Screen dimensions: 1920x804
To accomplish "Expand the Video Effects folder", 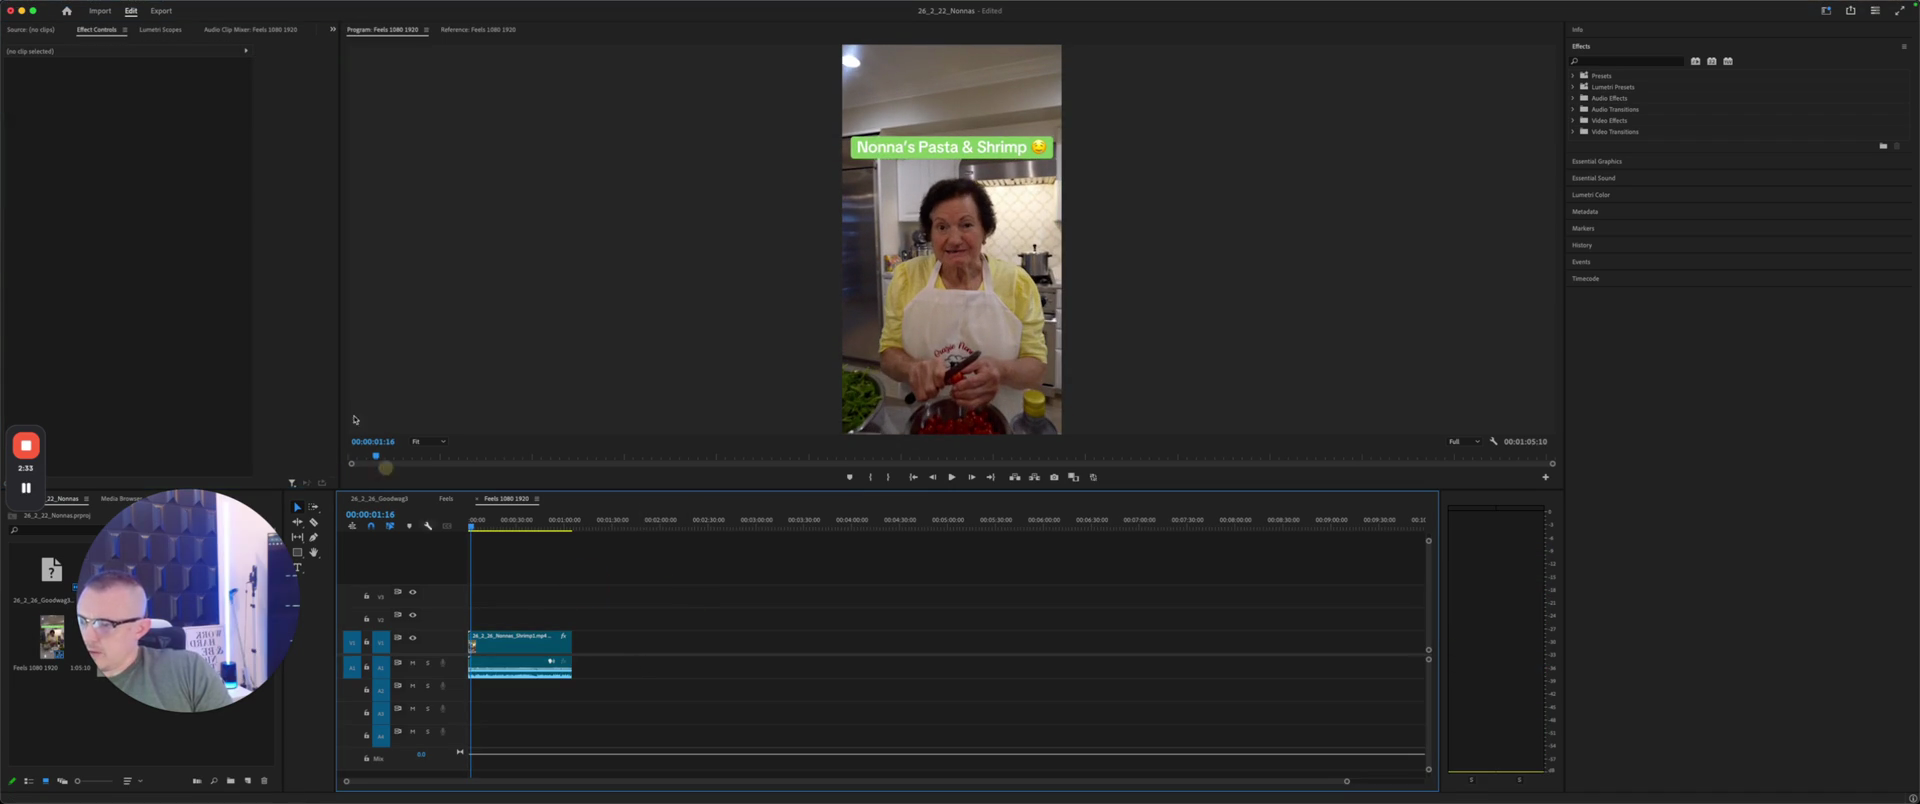I will pos(1573,120).
